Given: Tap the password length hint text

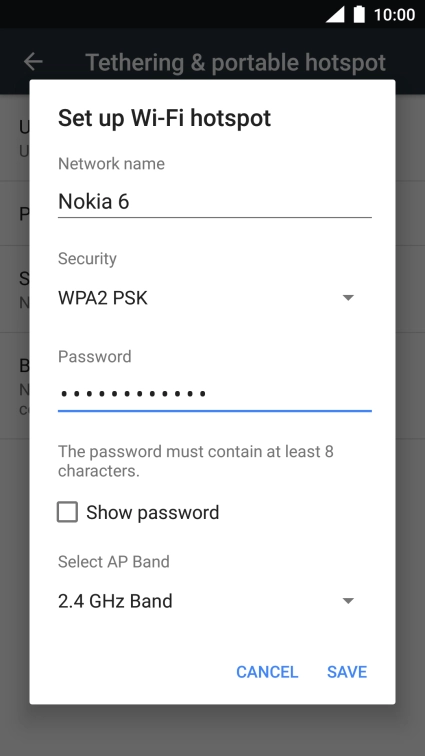Looking at the screenshot, I should [195, 461].
